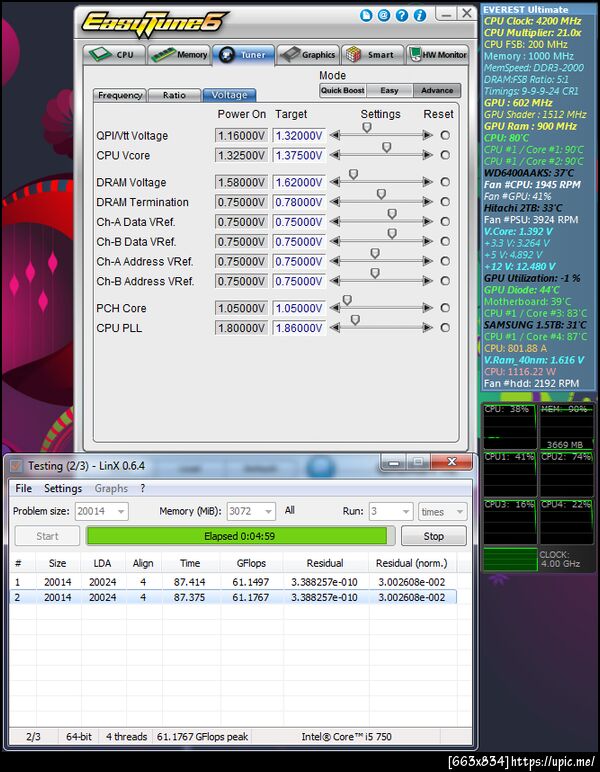Screen dimensions: 600x772
Task: Open the LinX ? help menu
Action: (x=142, y=488)
